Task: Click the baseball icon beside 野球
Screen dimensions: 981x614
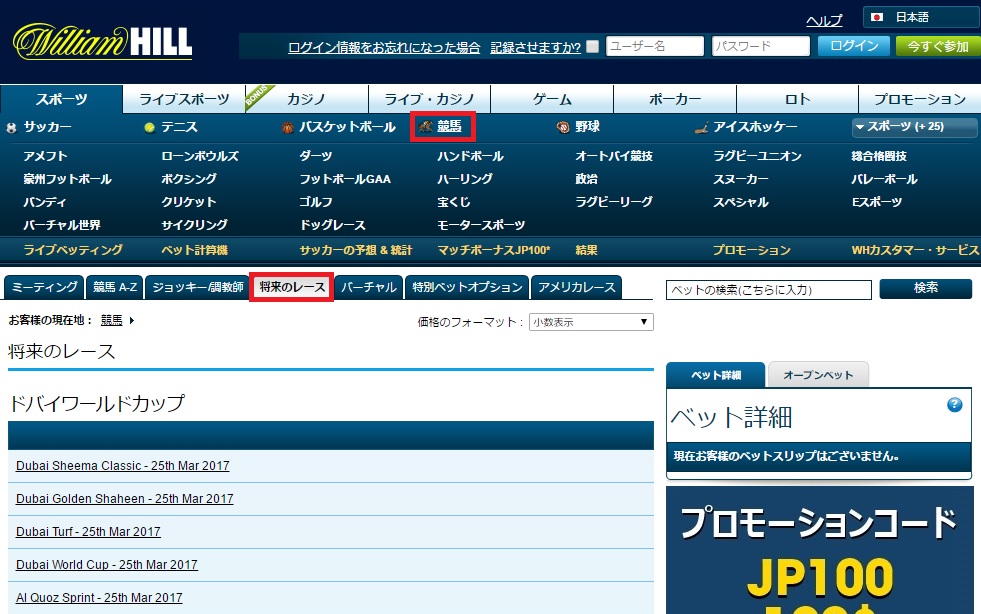Action: (x=563, y=128)
